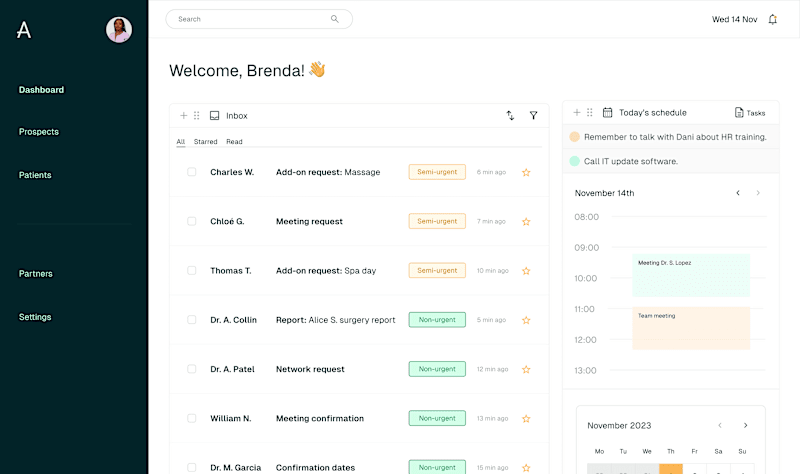Advance November 2023 calendar to next month
Image resolution: width=800 pixels, height=474 pixels.
tap(745, 426)
